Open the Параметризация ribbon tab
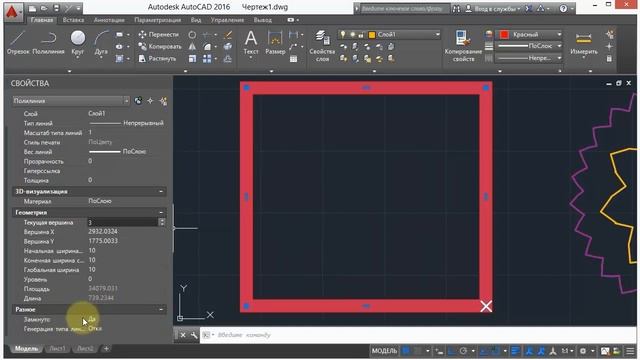The height and width of the screenshot is (360, 640). pyautogui.click(x=158, y=20)
